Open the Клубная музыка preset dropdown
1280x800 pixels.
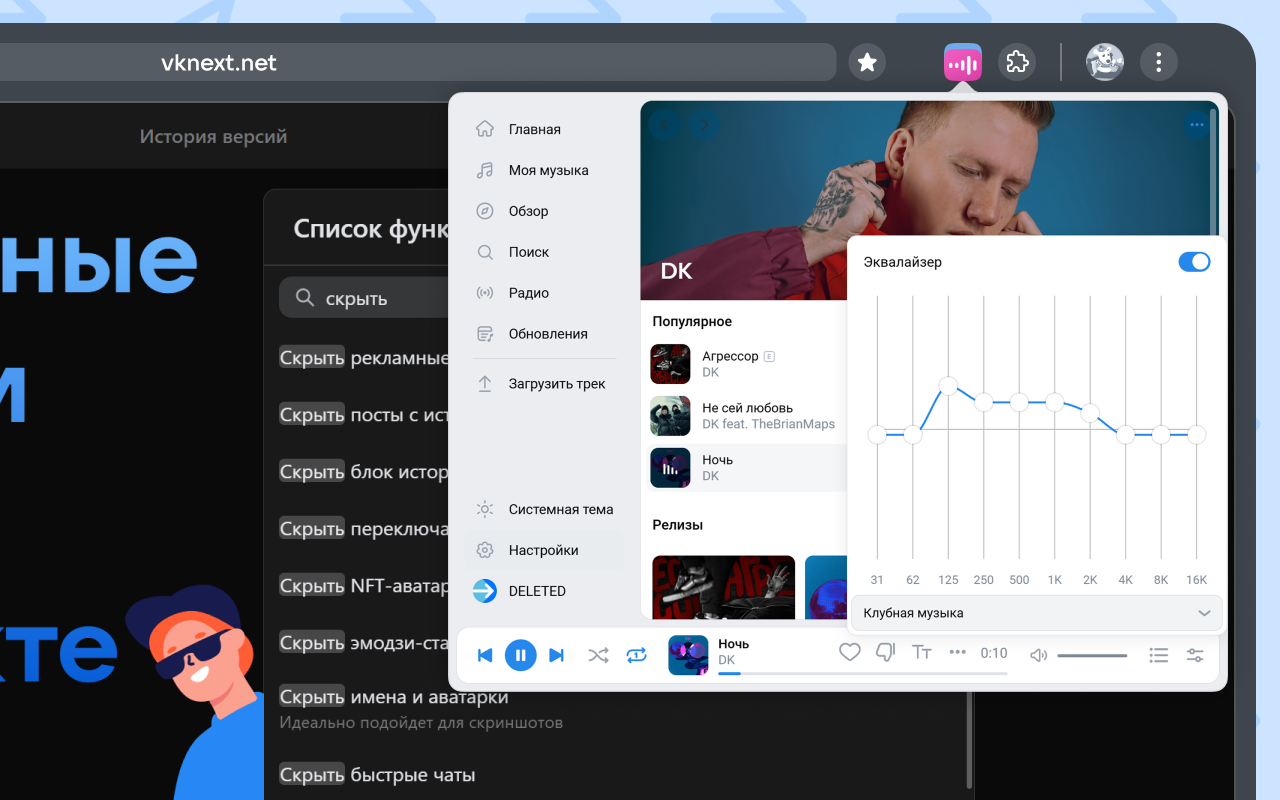(1036, 612)
